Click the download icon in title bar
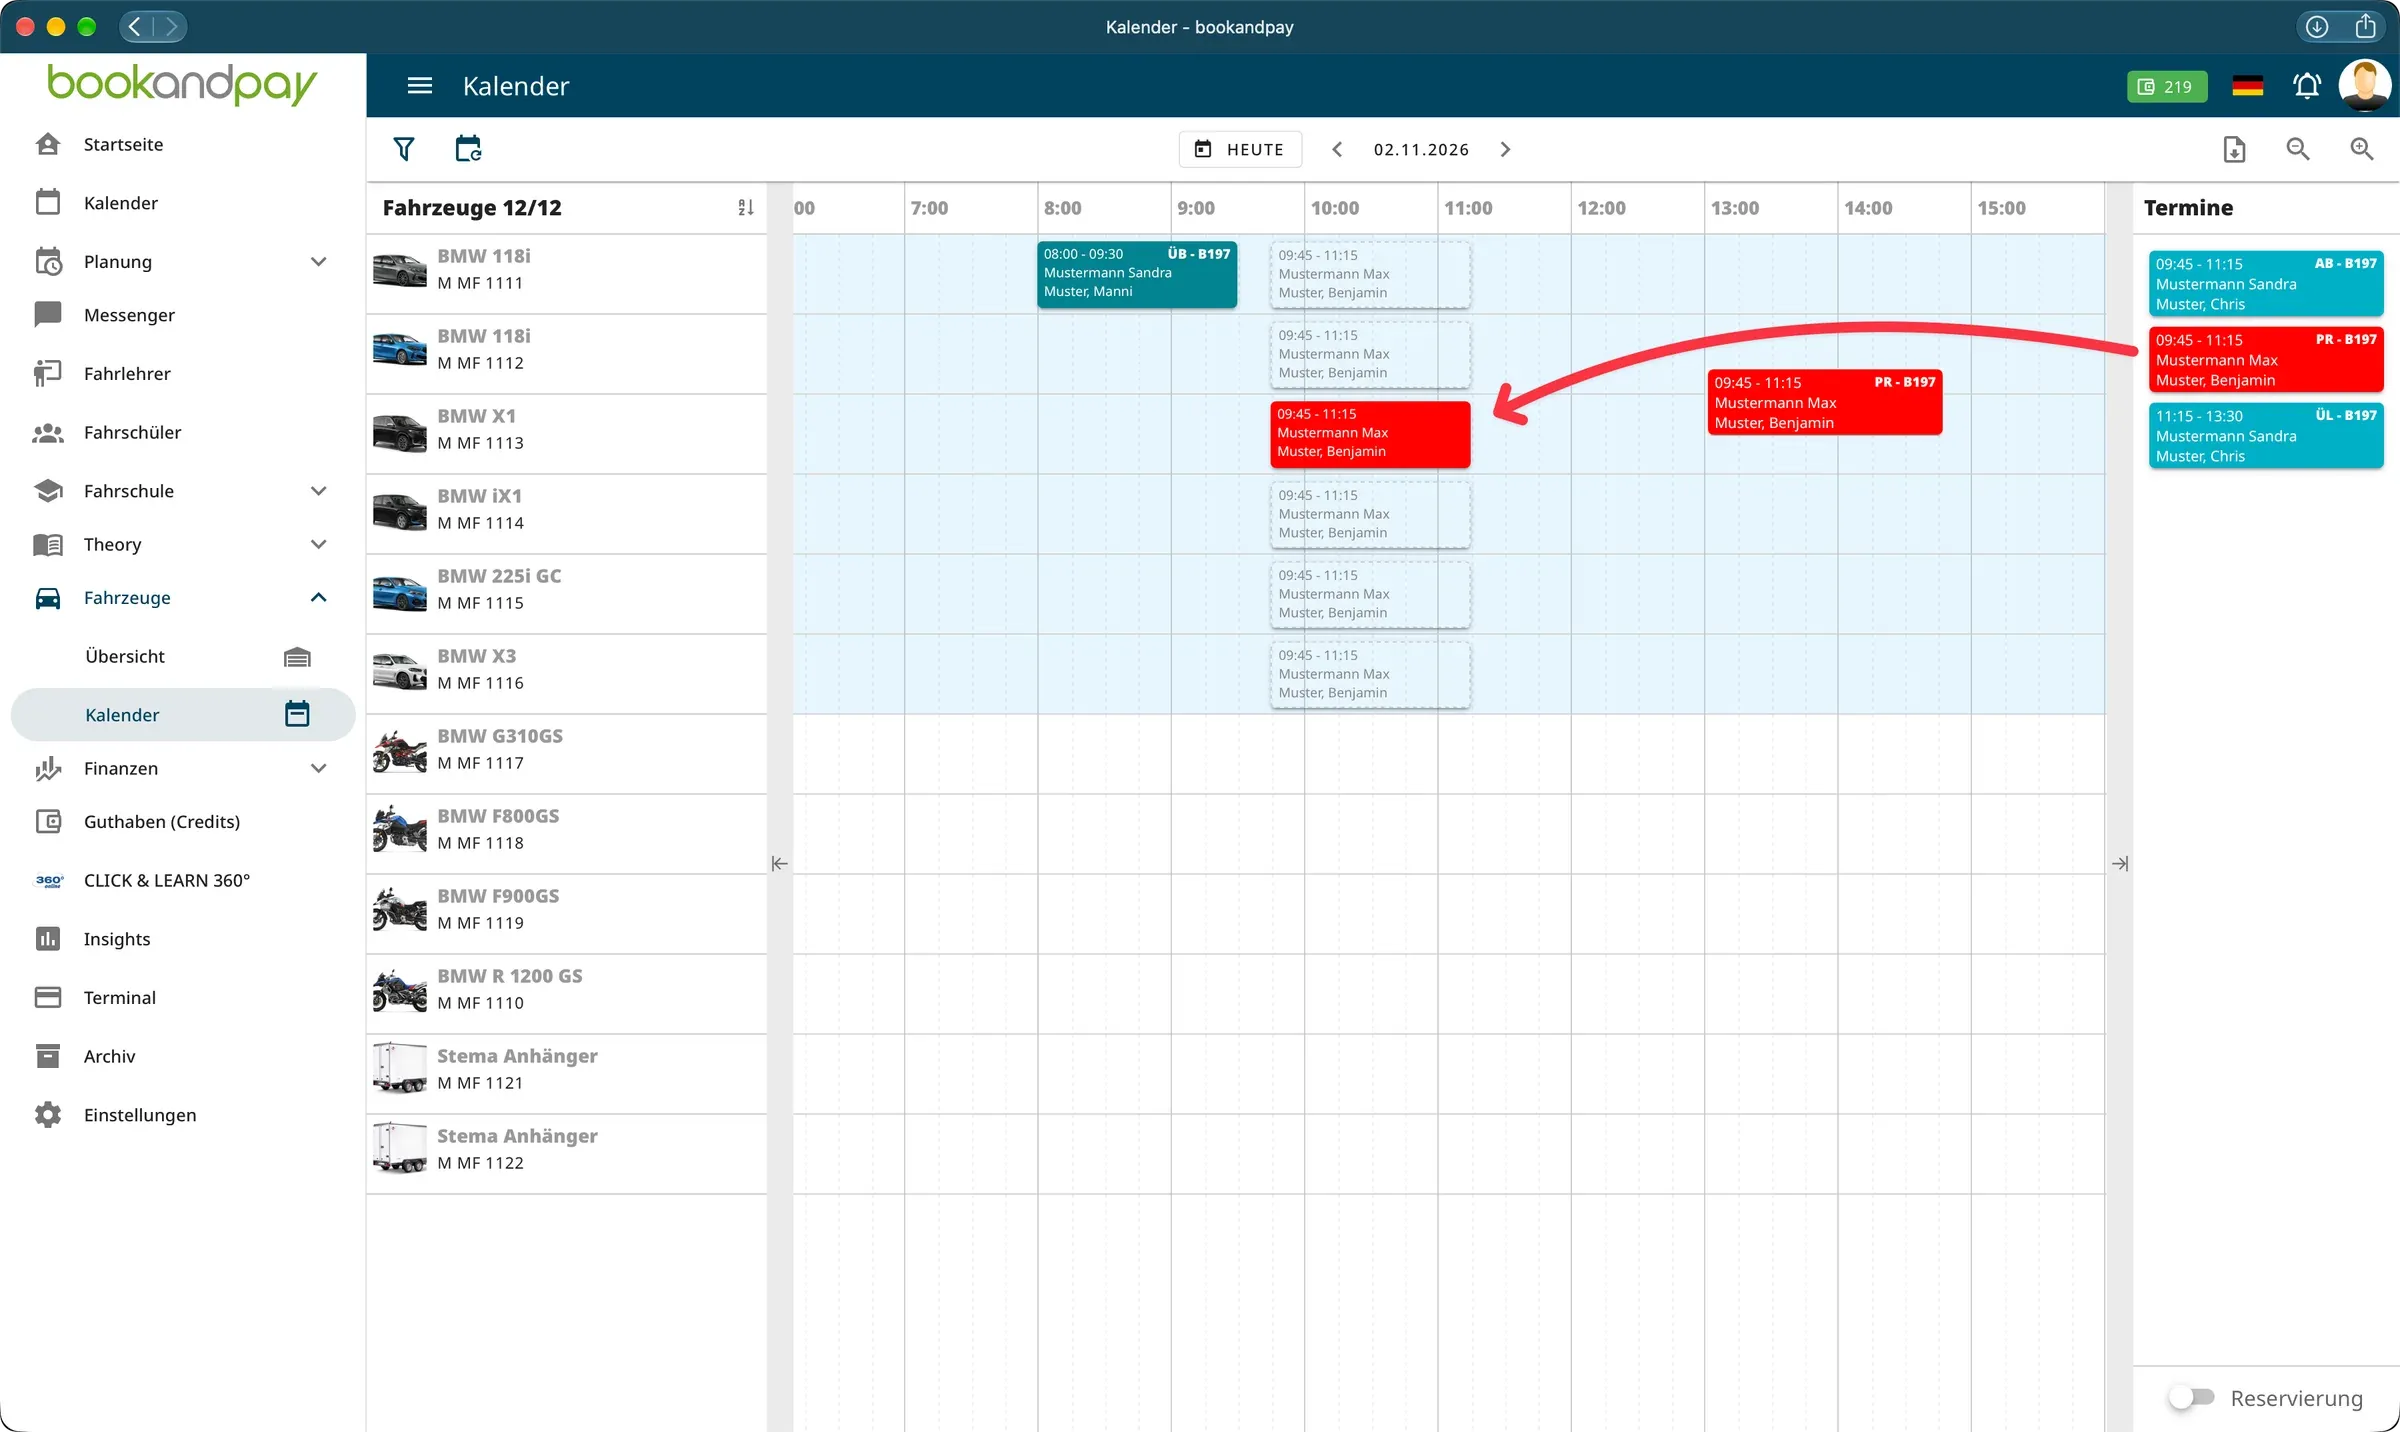2400x1432 pixels. [x=2317, y=27]
